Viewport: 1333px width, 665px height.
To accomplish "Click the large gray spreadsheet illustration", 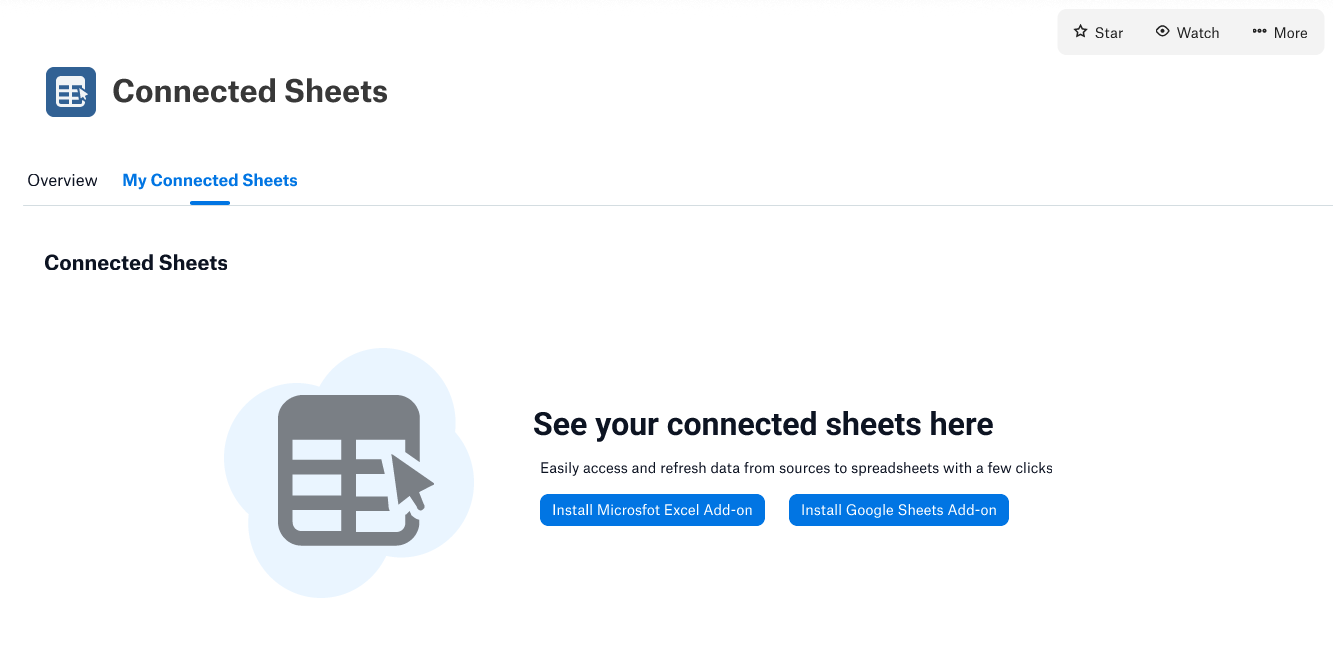I will click(x=348, y=471).
